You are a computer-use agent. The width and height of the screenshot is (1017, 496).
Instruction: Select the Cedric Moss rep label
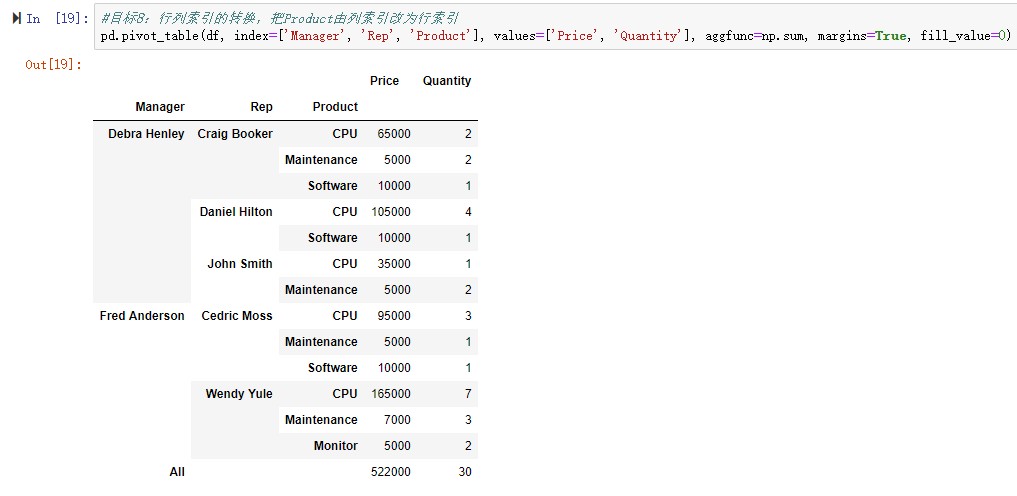(237, 316)
